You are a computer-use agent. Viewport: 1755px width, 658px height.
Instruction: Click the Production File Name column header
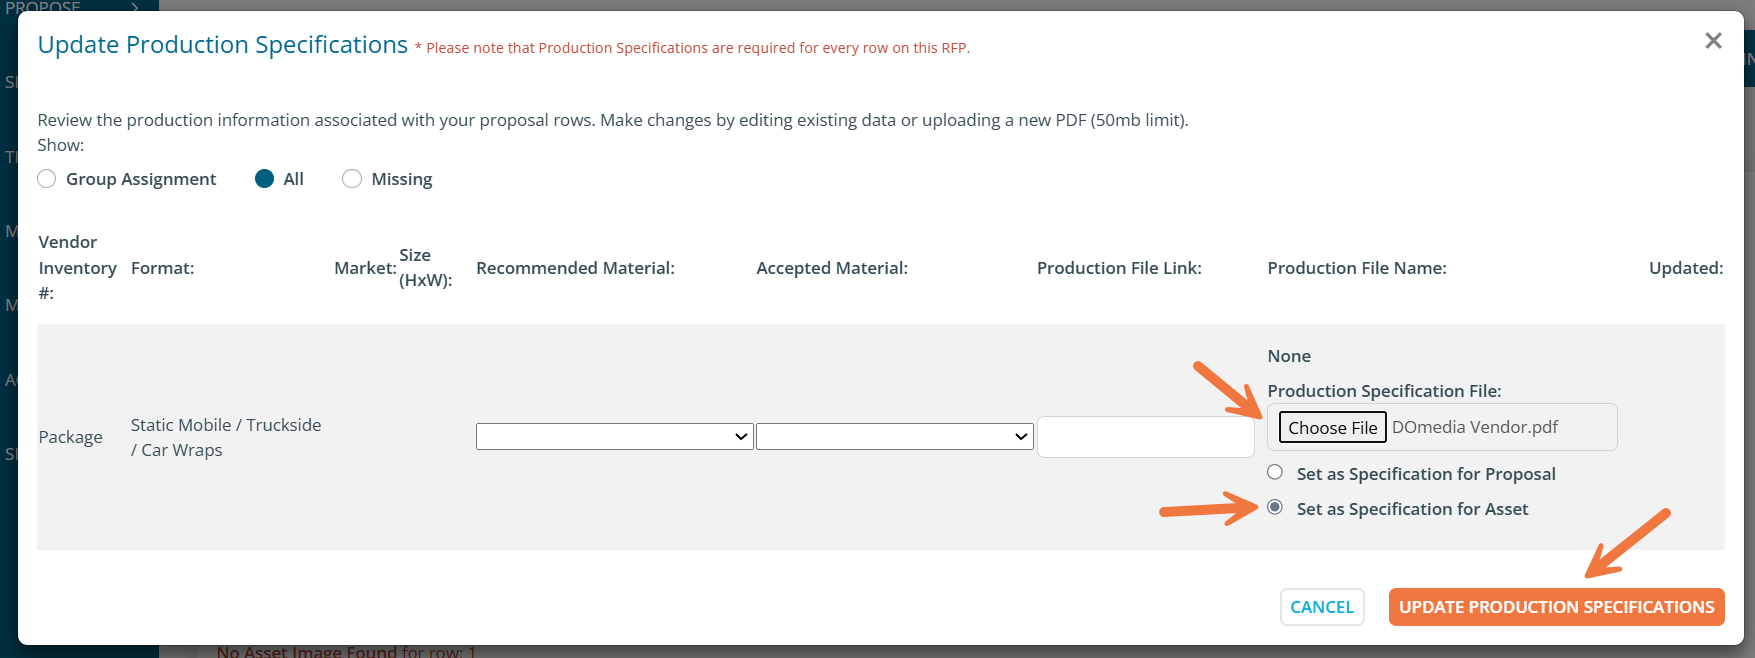tap(1356, 268)
